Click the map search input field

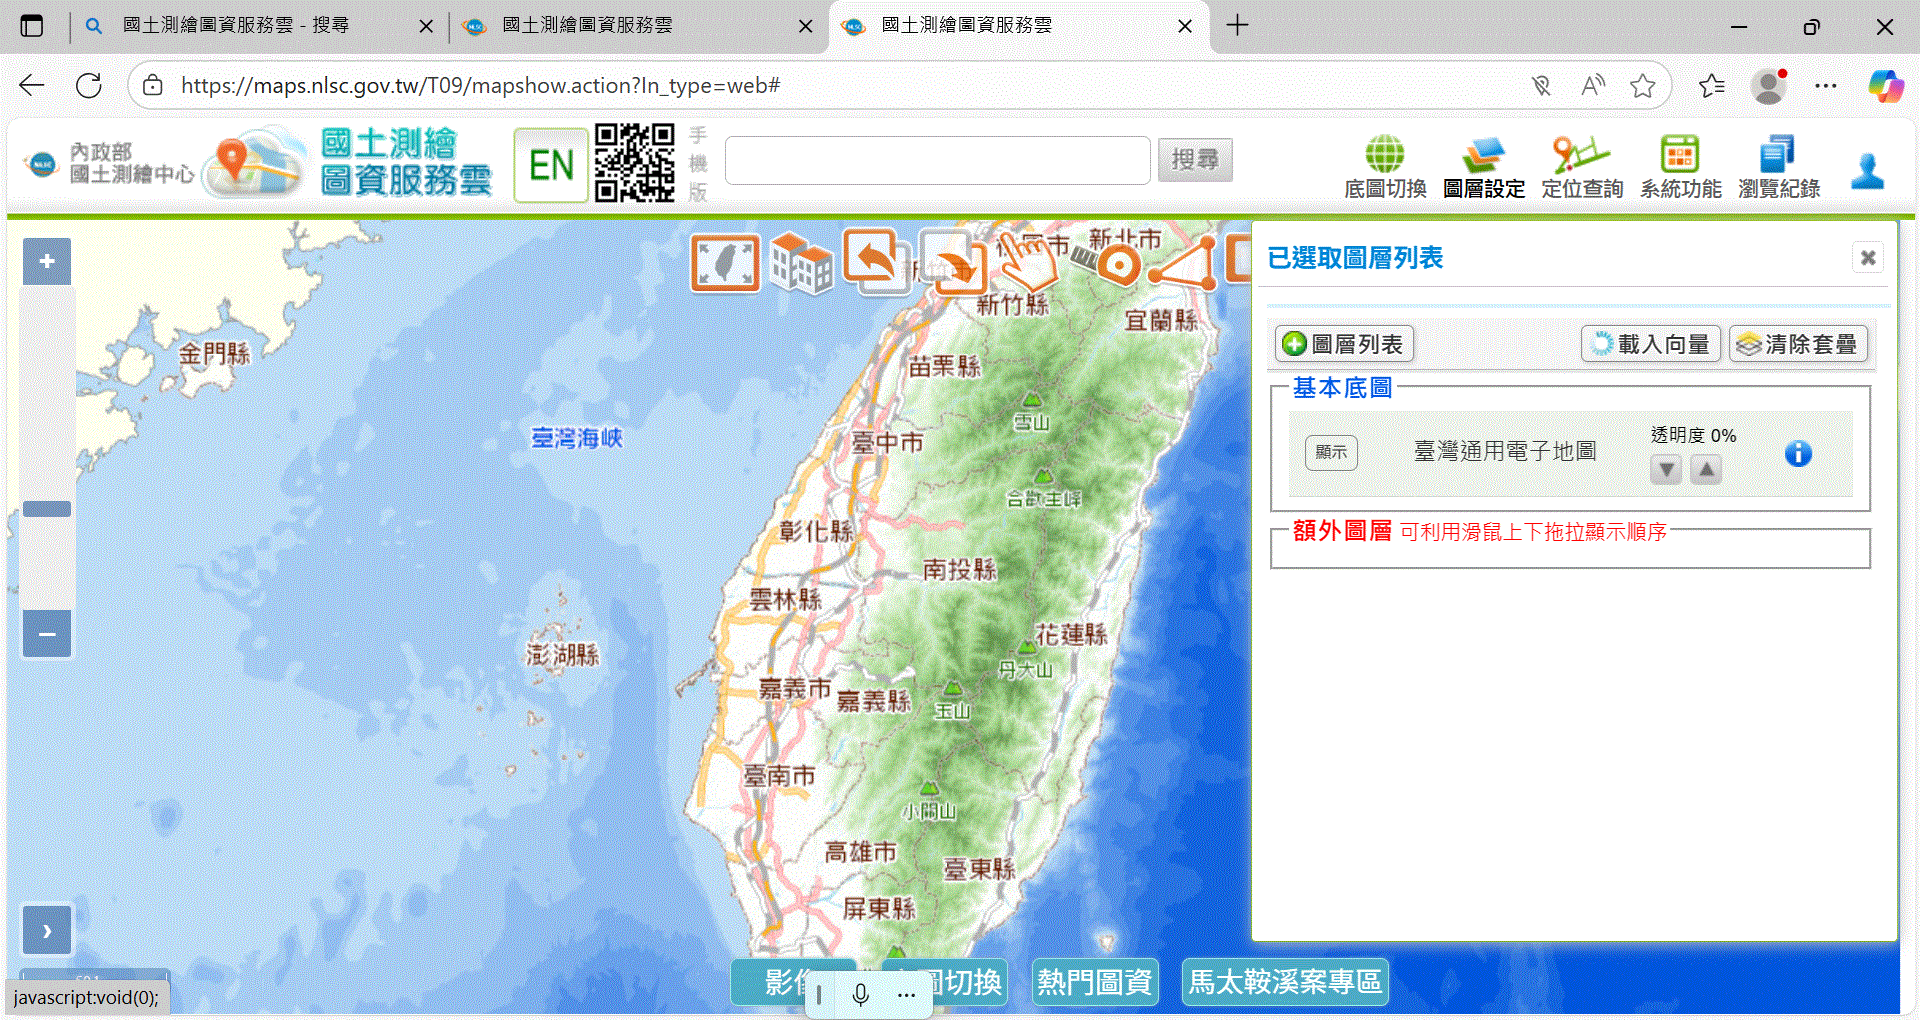937,160
